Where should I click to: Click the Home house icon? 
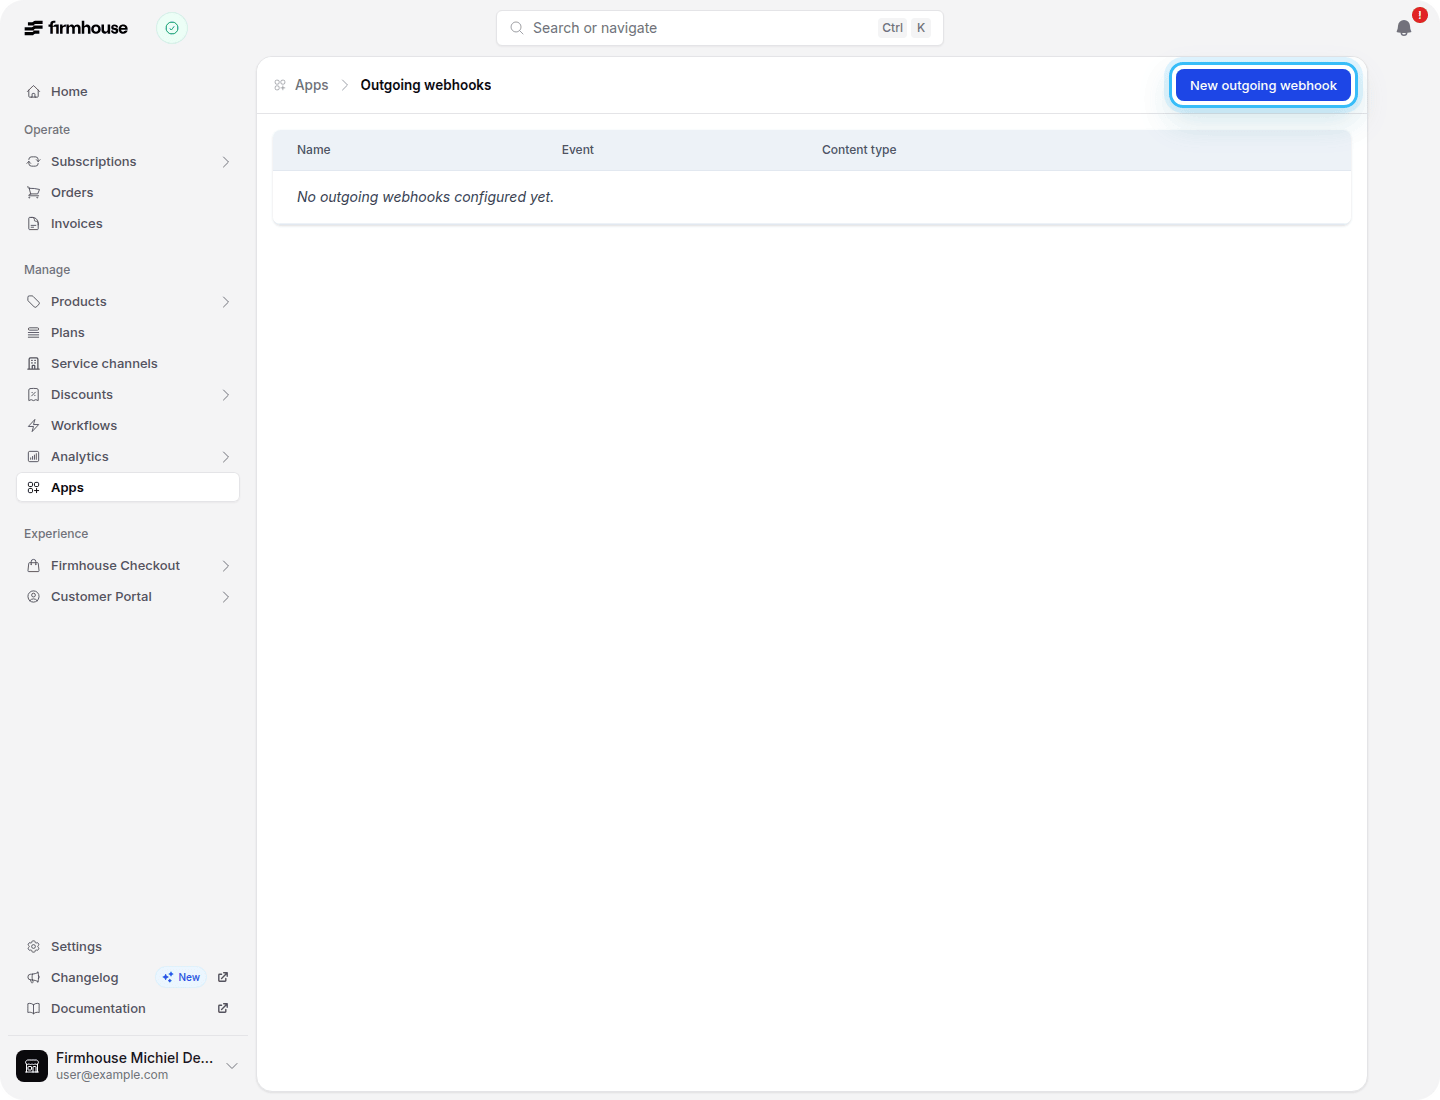(34, 91)
